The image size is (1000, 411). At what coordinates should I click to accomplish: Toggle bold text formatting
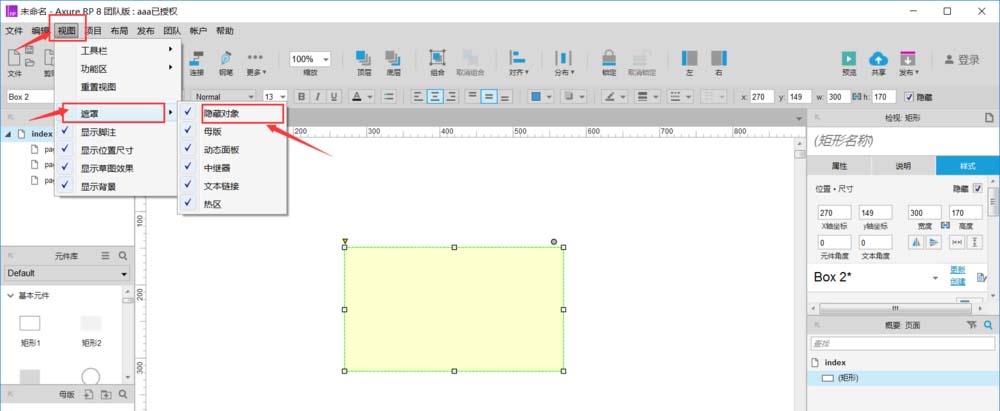(300, 96)
